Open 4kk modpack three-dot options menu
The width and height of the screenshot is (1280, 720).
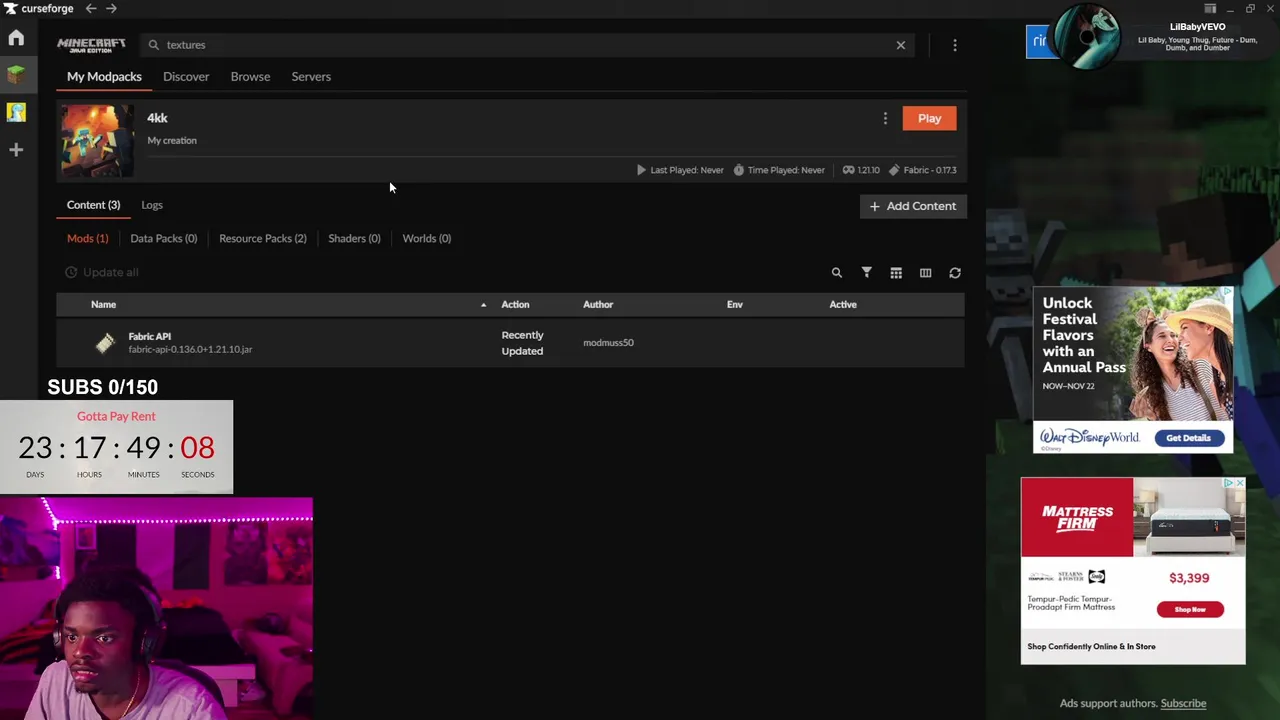885,118
